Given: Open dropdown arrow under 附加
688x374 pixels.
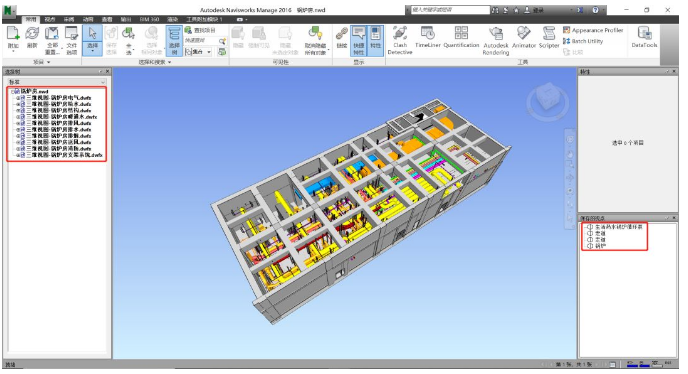Looking at the screenshot, I should pyautogui.click(x=13, y=51).
